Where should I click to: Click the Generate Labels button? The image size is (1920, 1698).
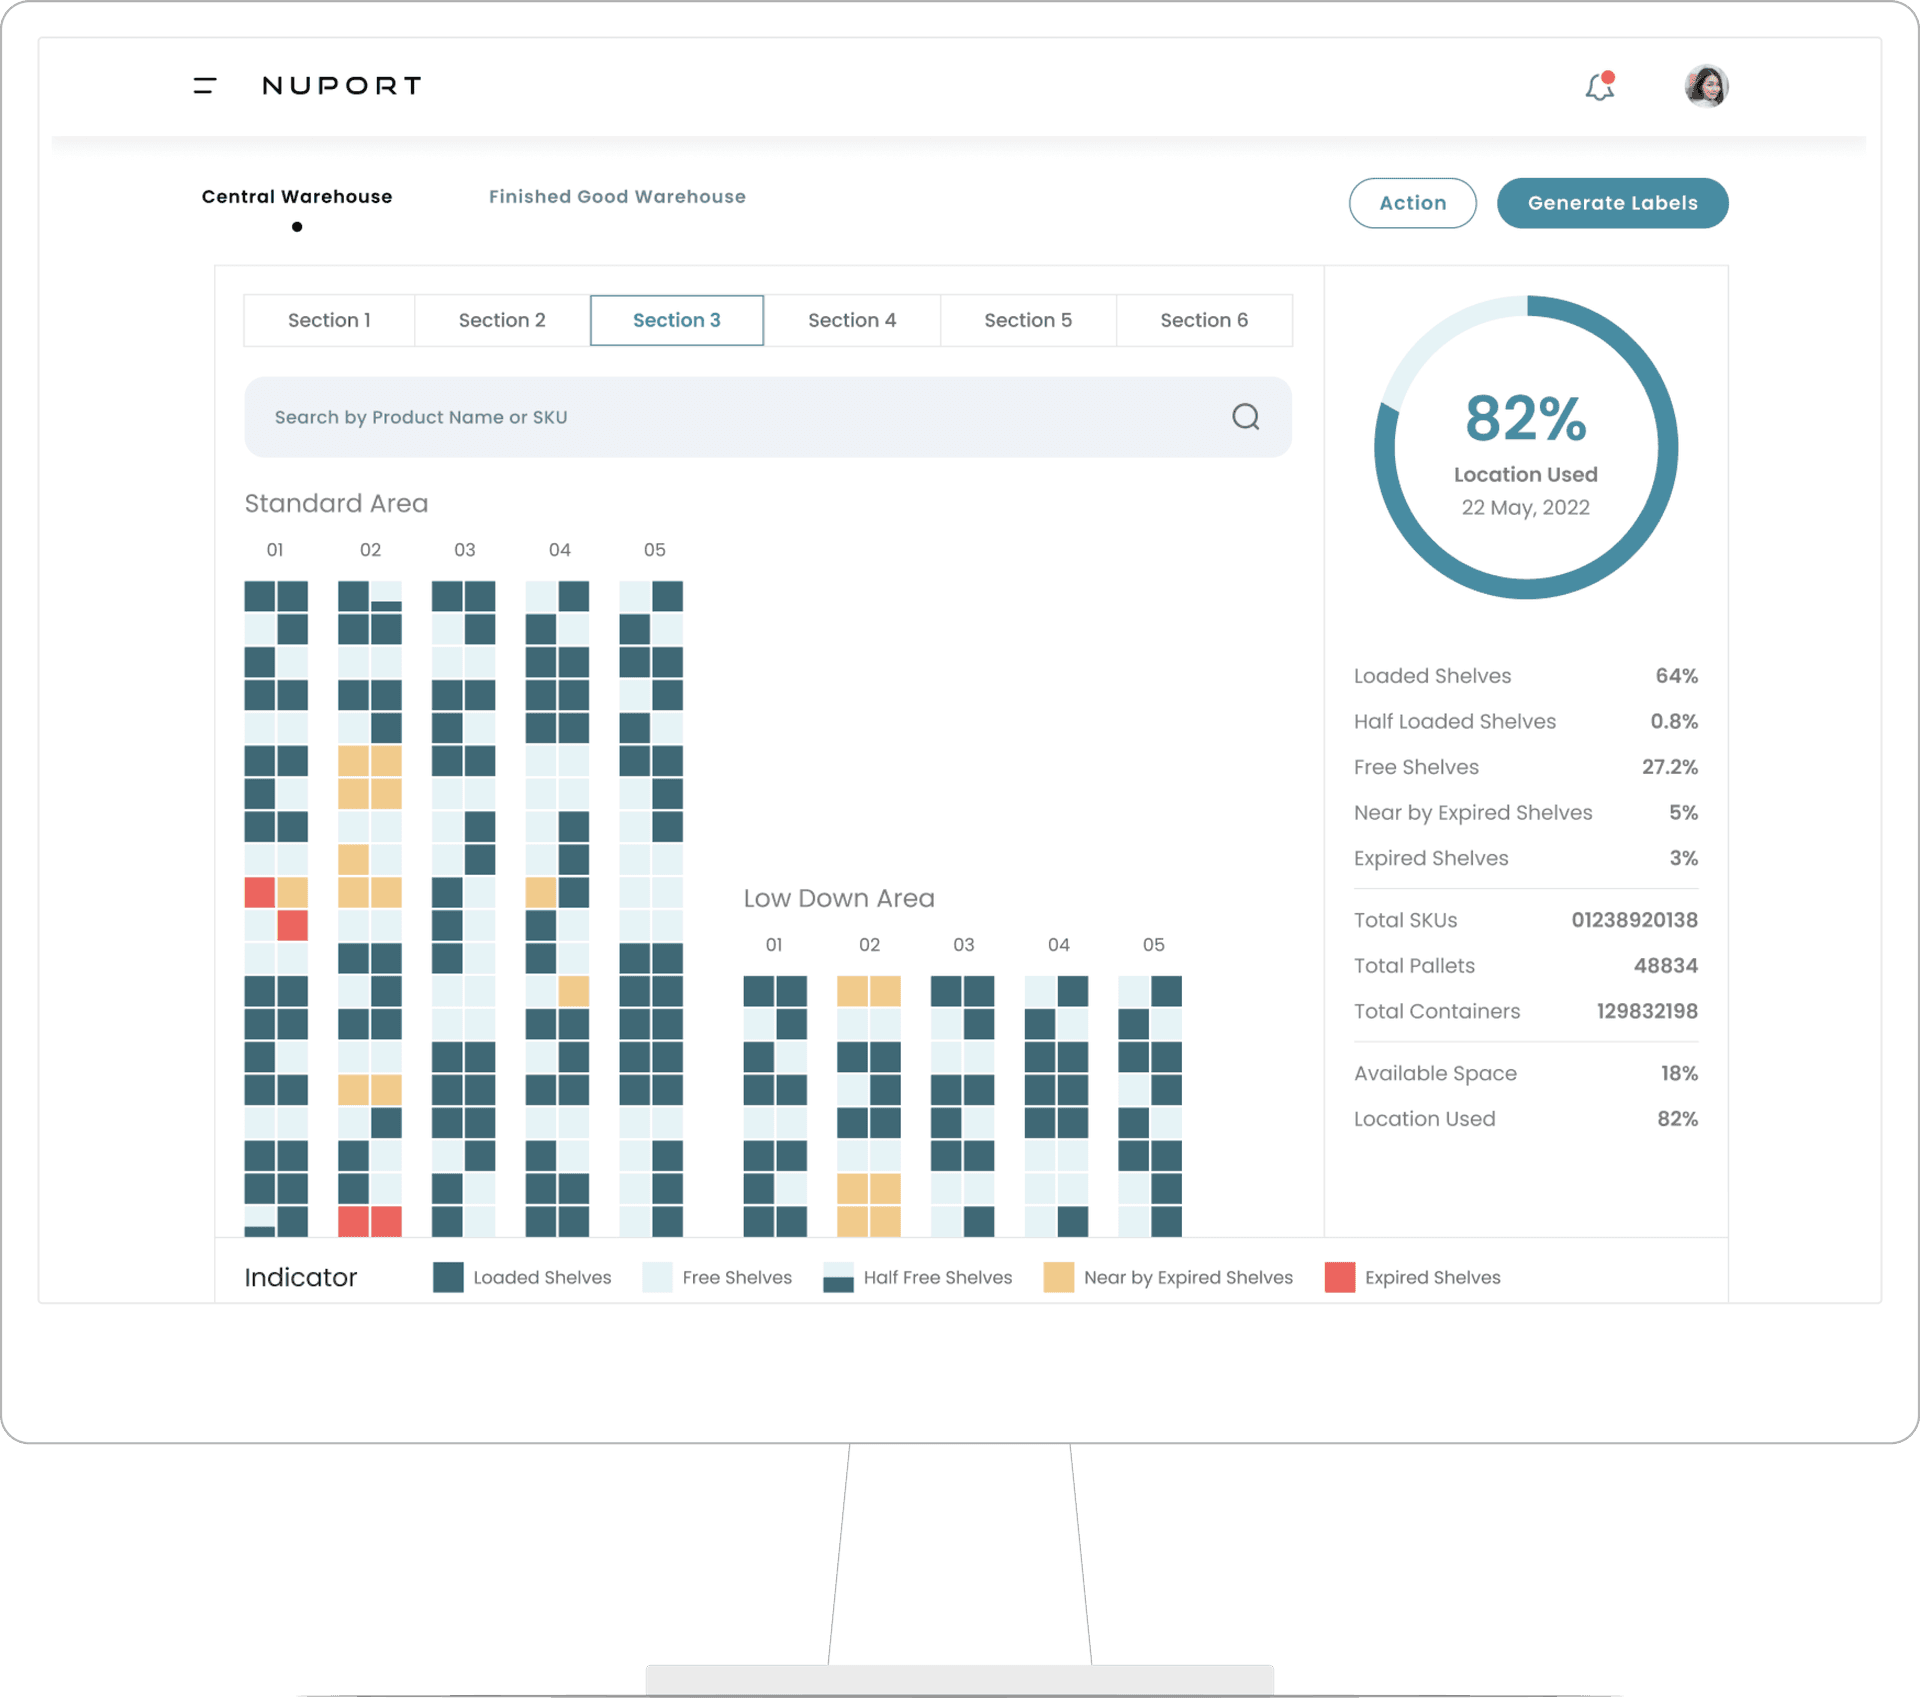[x=1612, y=202]
